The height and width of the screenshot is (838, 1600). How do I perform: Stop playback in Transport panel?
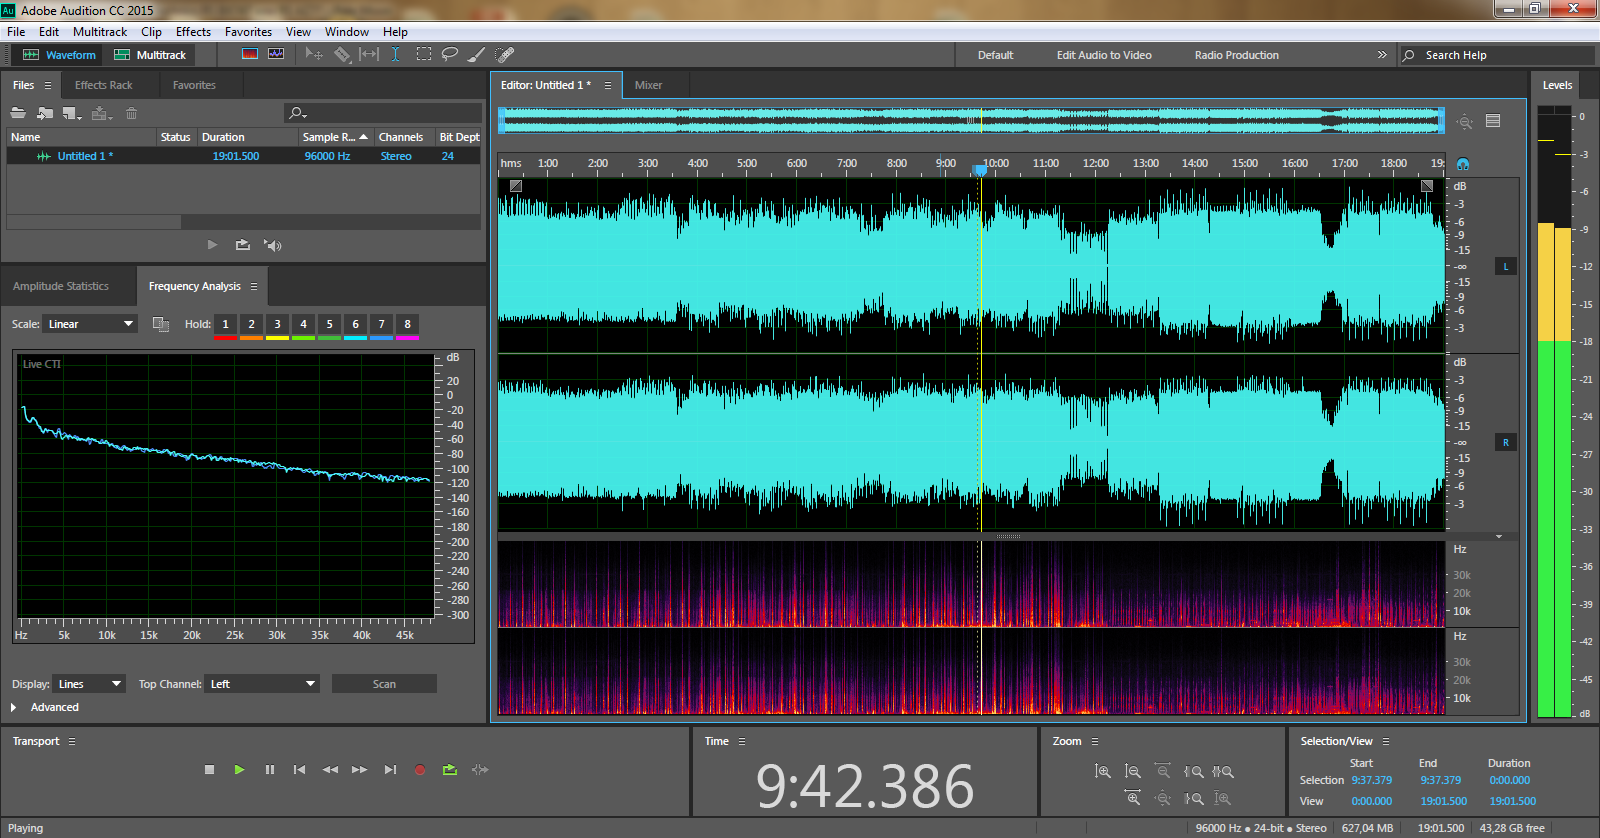click(x=209, y=770)
